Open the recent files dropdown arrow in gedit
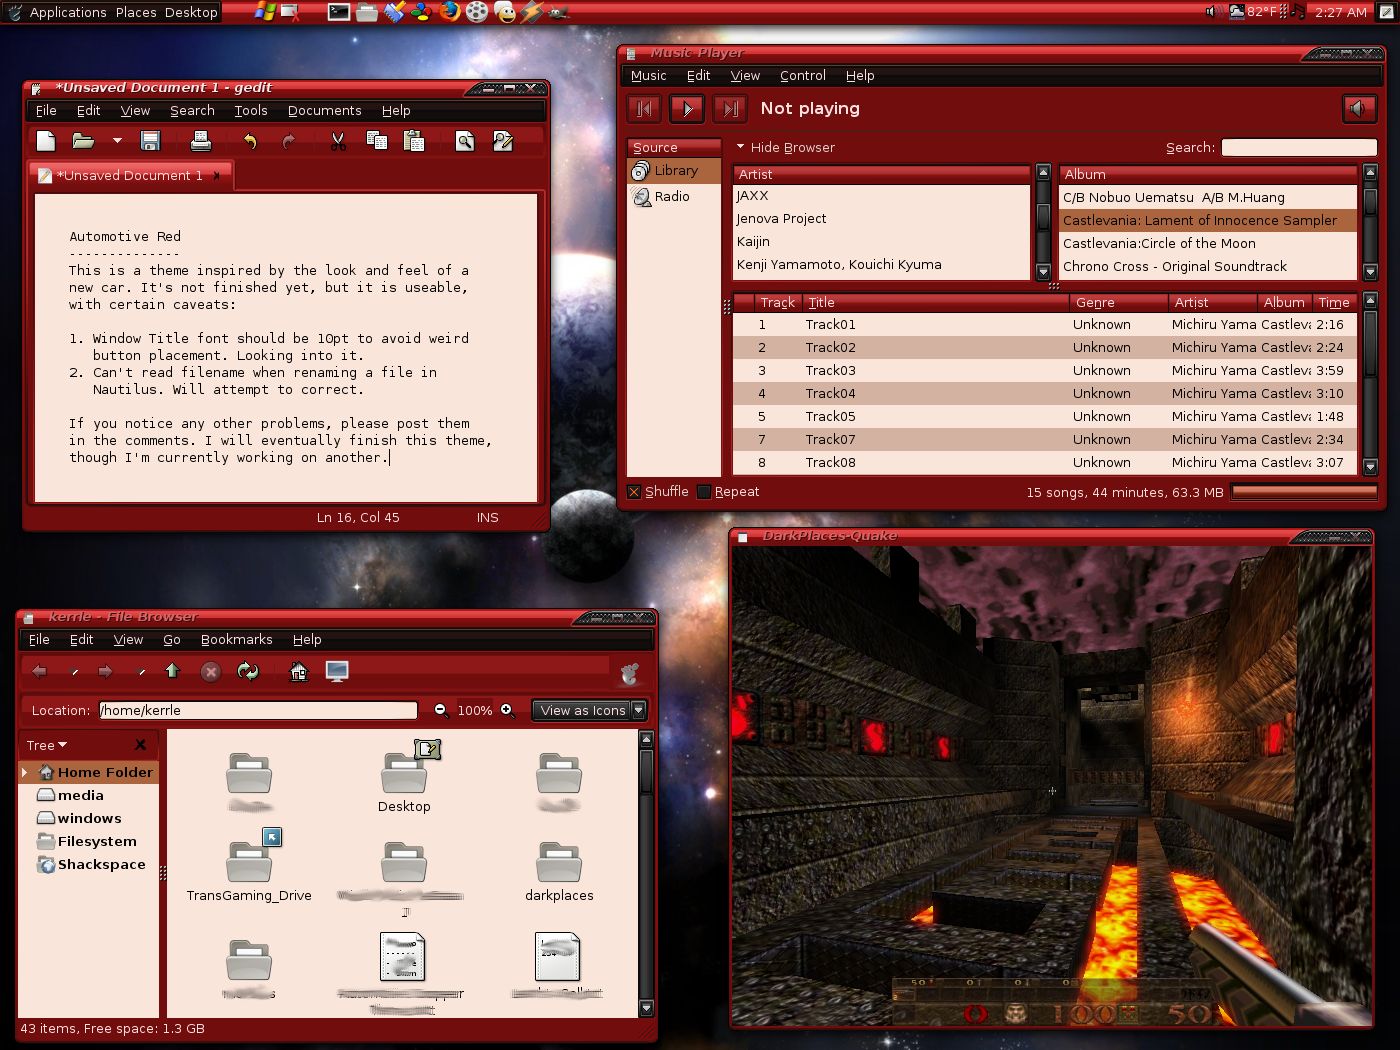The height and width of the screenshot is (1050, 1400). pyautogui.click(x=117, y=141)
